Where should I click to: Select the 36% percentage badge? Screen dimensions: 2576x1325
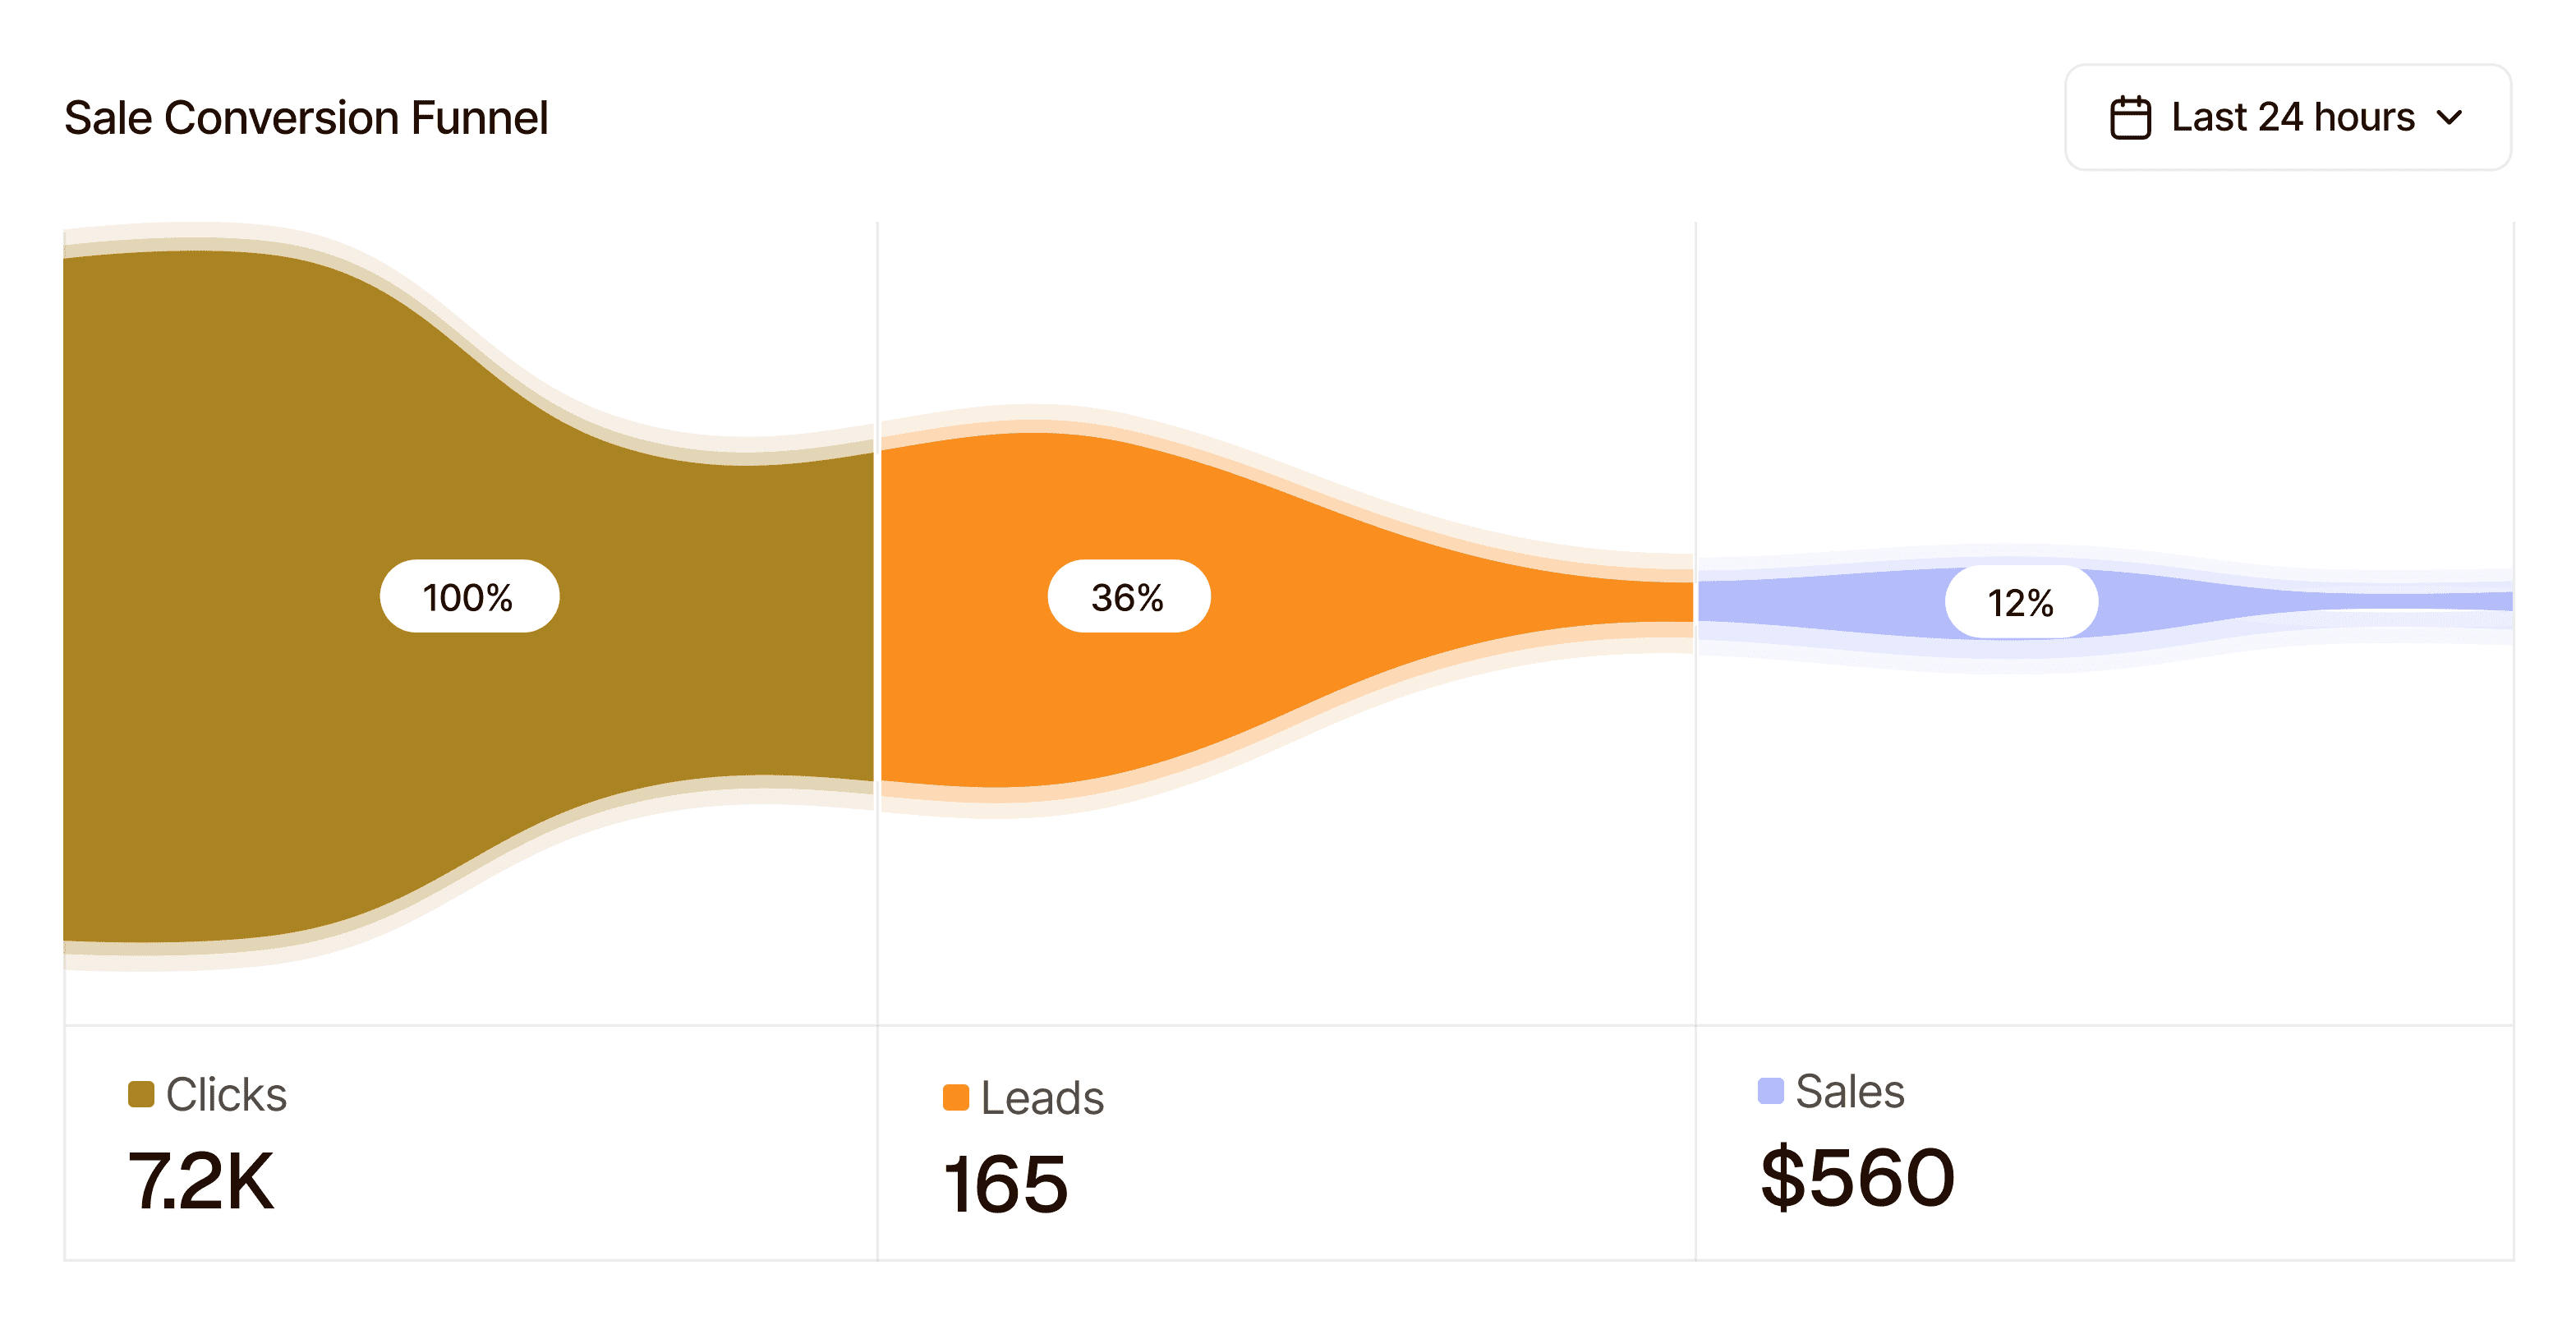click(1128, 597)
